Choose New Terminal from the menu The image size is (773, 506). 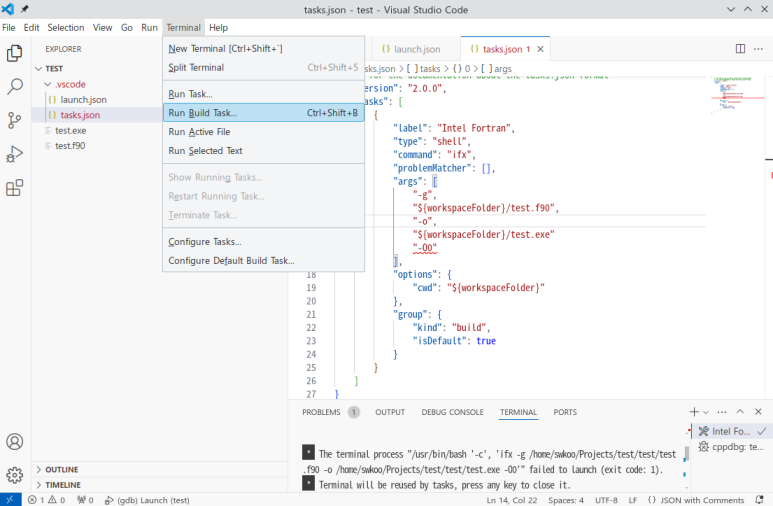point(263,48)
